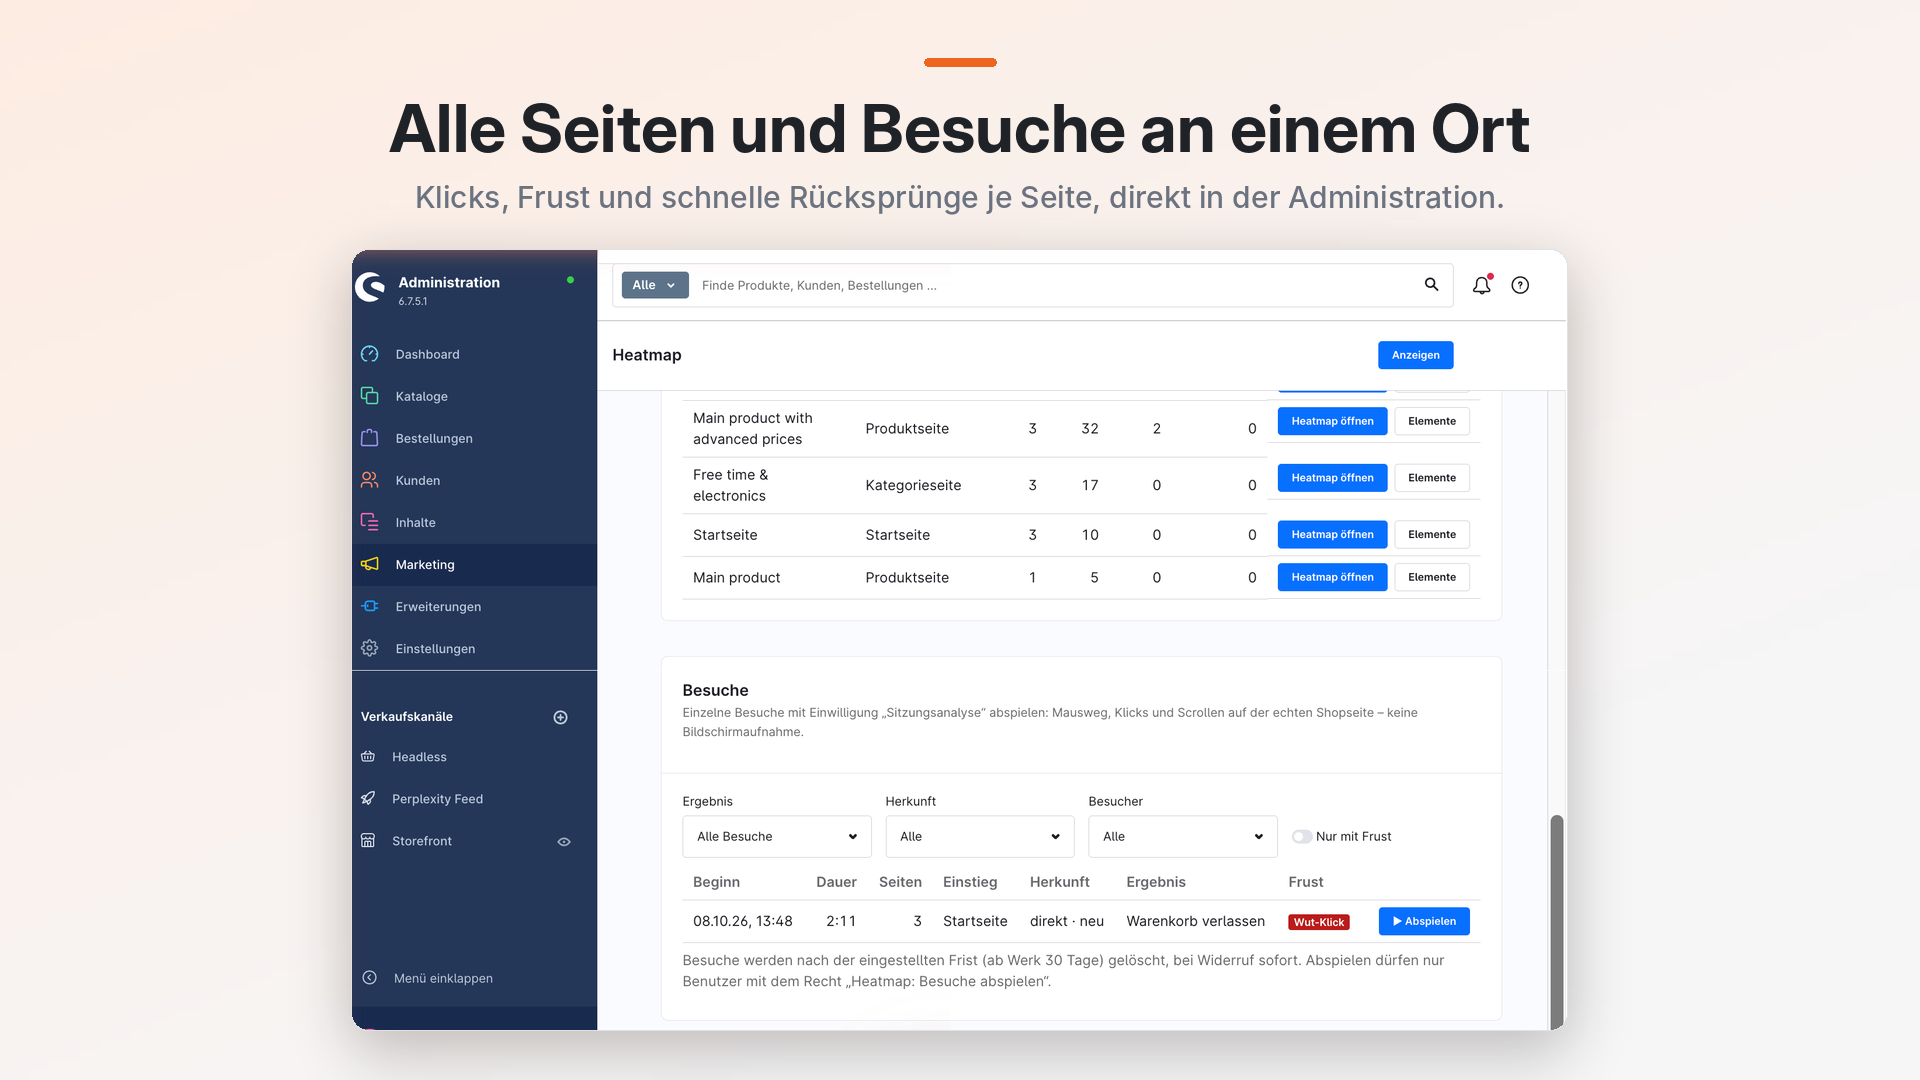
Task: Open the Einstellungen menu item
Action: [x=474, y=648]
